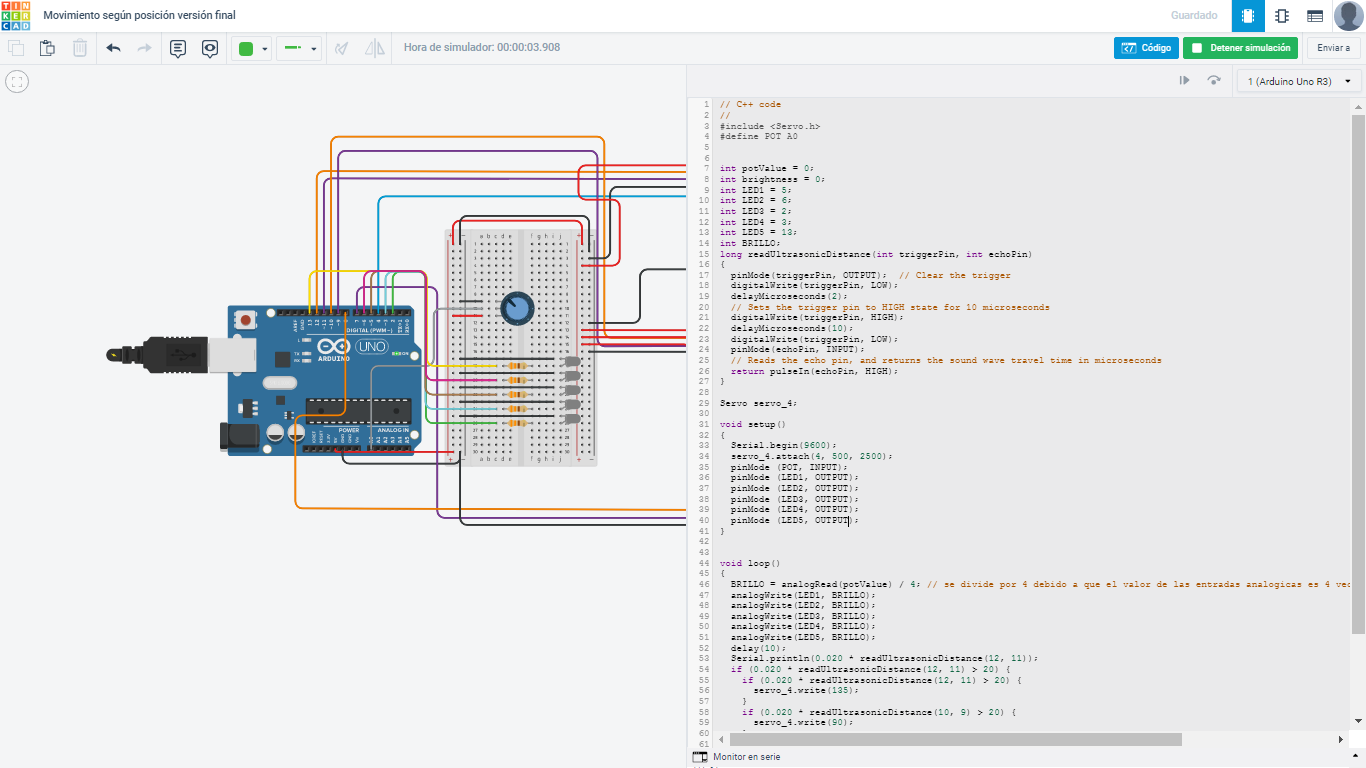Toggle the Código editor panel

coord(1146,48)
